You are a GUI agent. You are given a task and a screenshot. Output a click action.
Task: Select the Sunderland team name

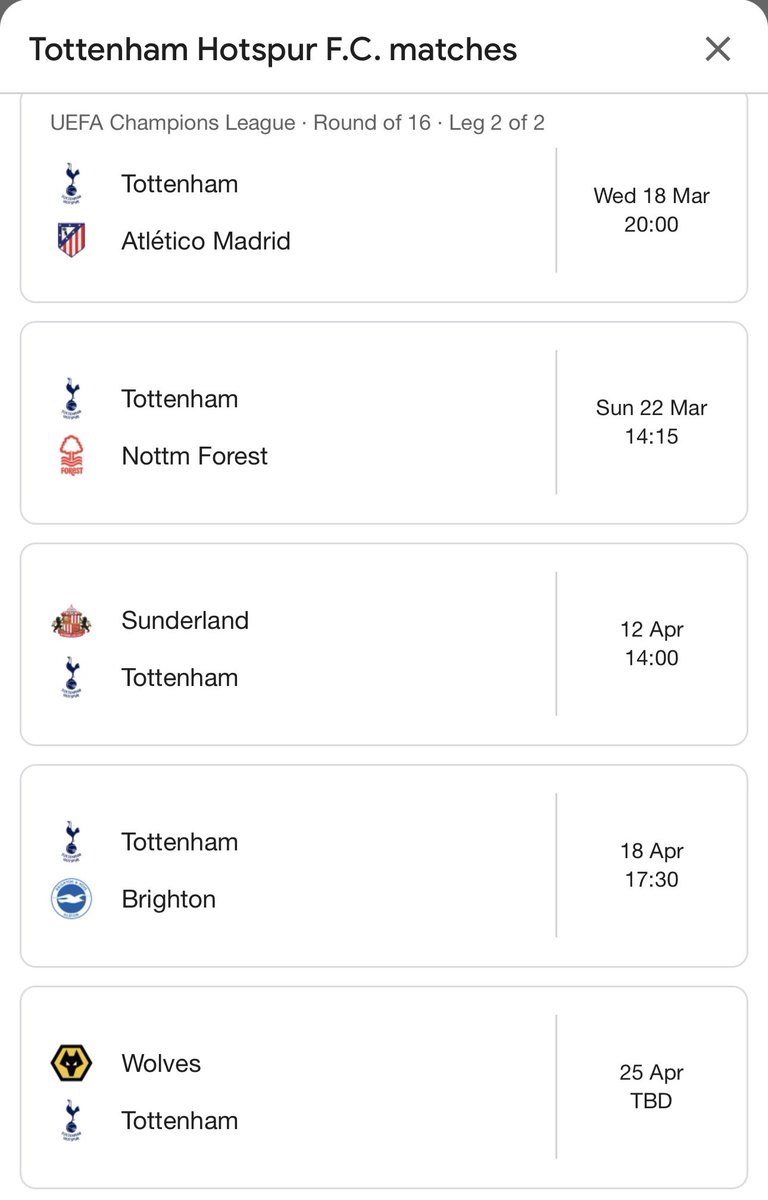point(185,620)
